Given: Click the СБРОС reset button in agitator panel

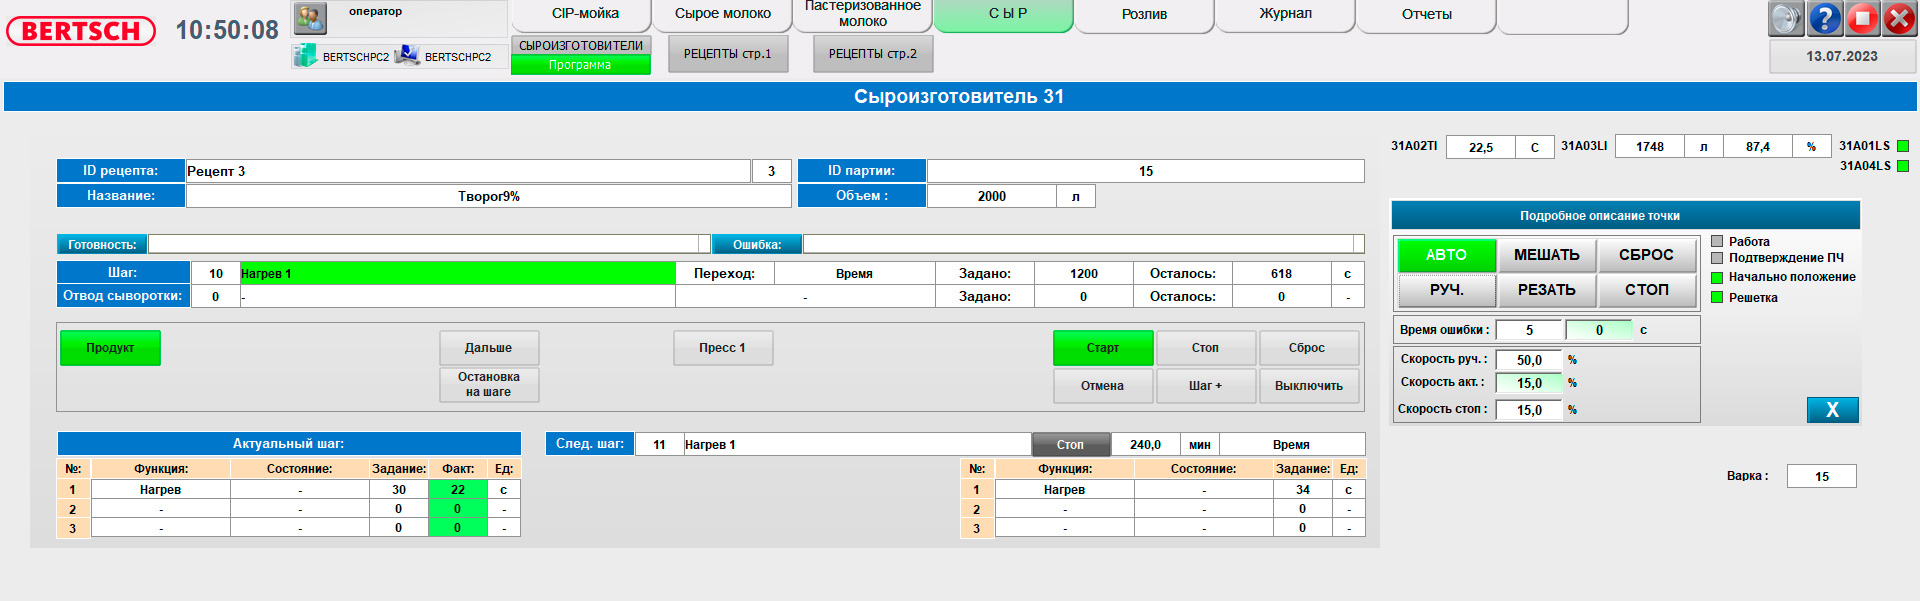Looking at the screenshot, I should point(1647,255).
